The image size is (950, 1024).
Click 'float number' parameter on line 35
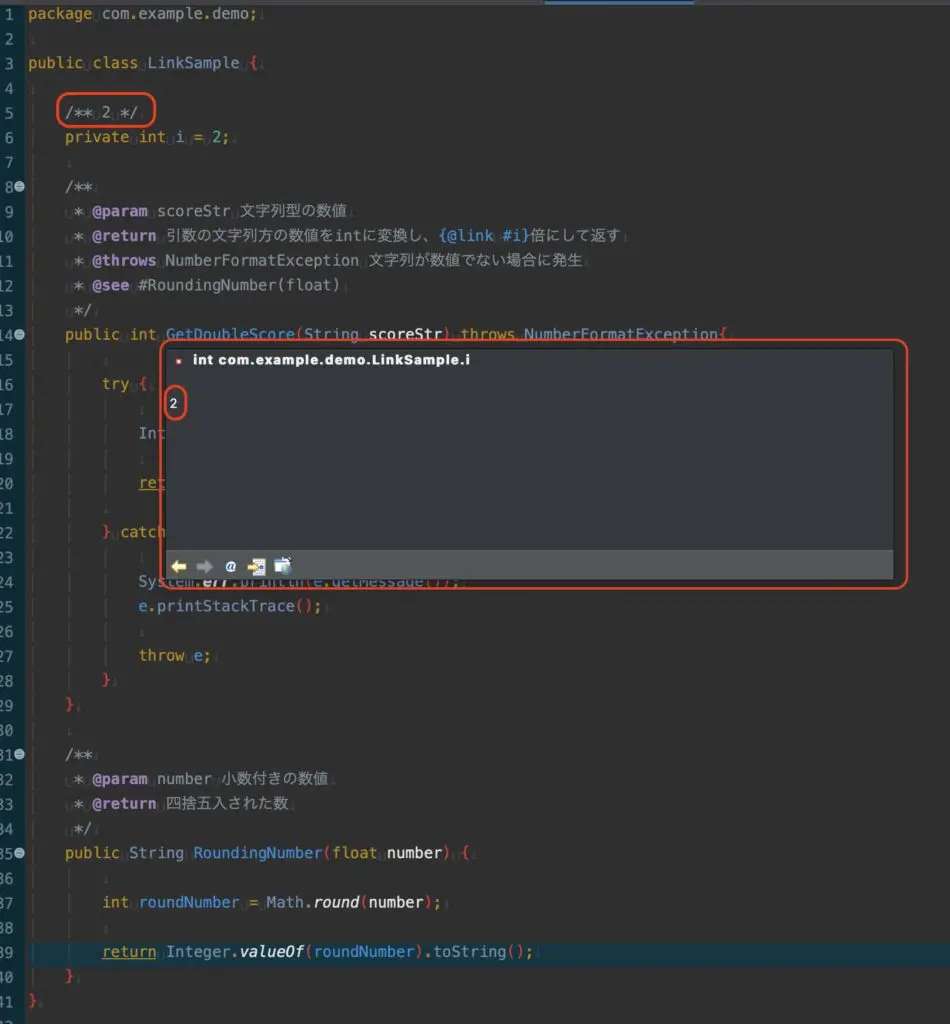(x=387, y=853)
